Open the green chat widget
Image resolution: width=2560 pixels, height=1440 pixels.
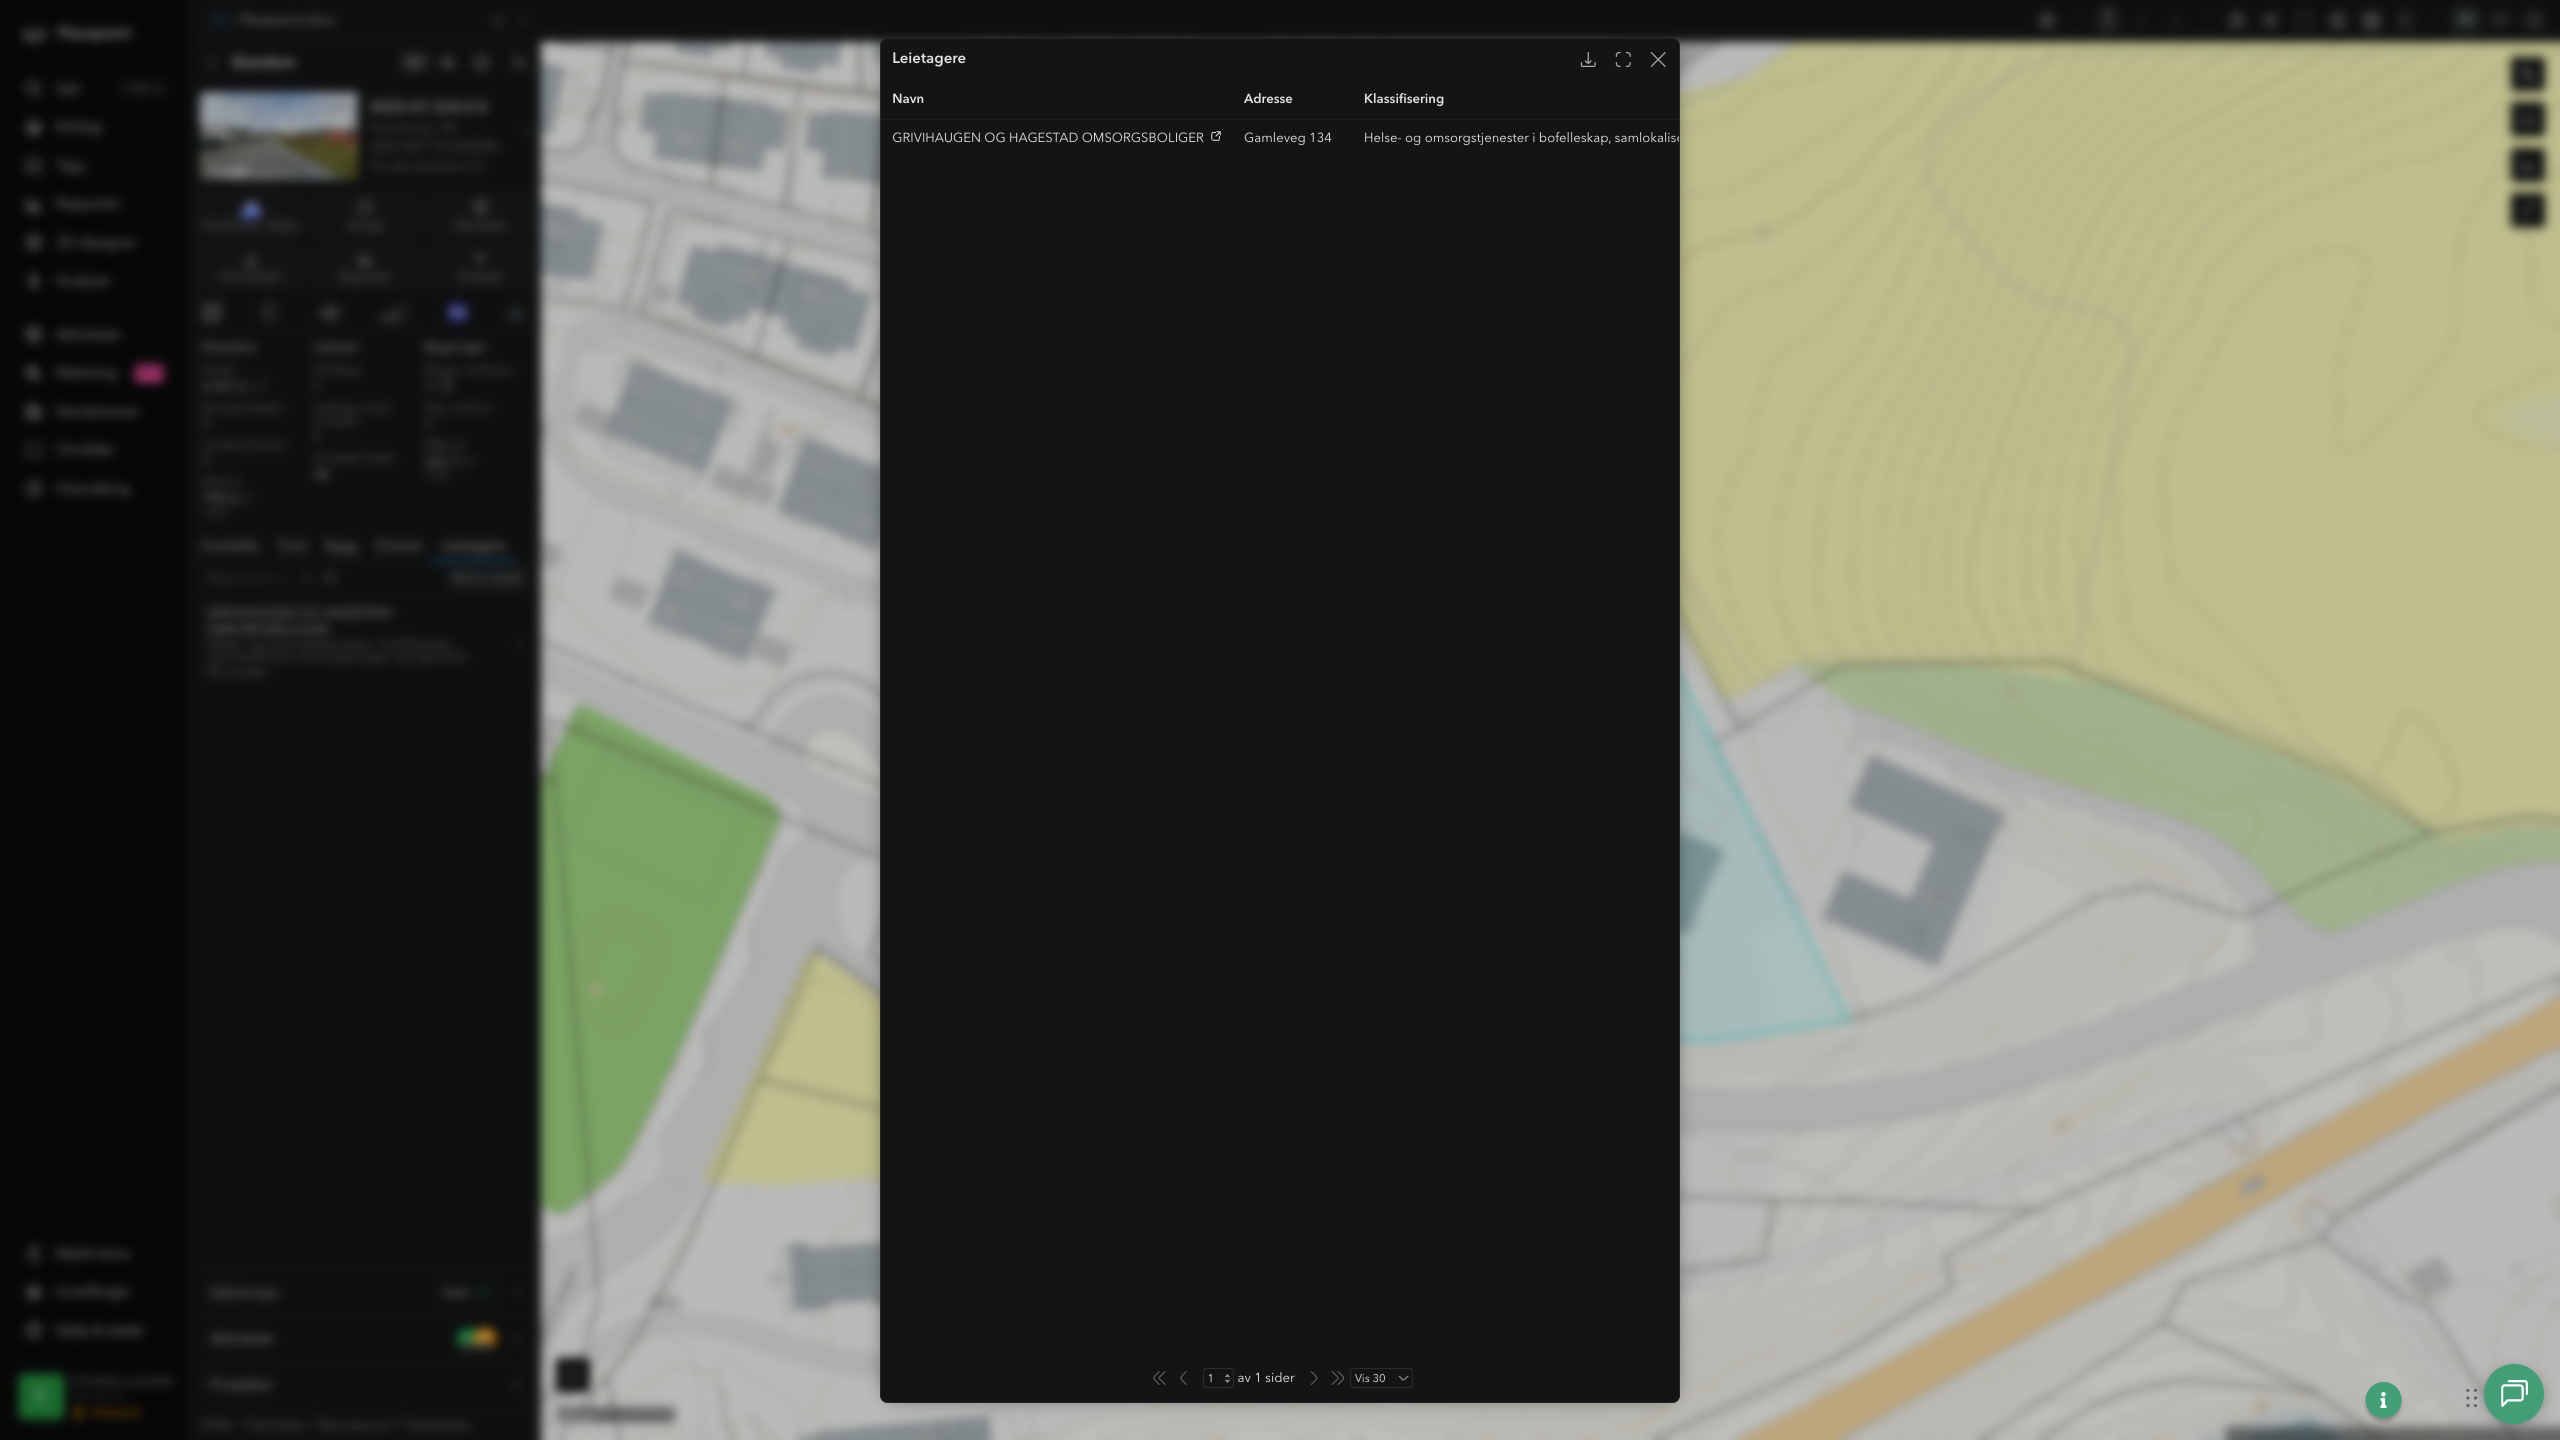[2514, 1393]
